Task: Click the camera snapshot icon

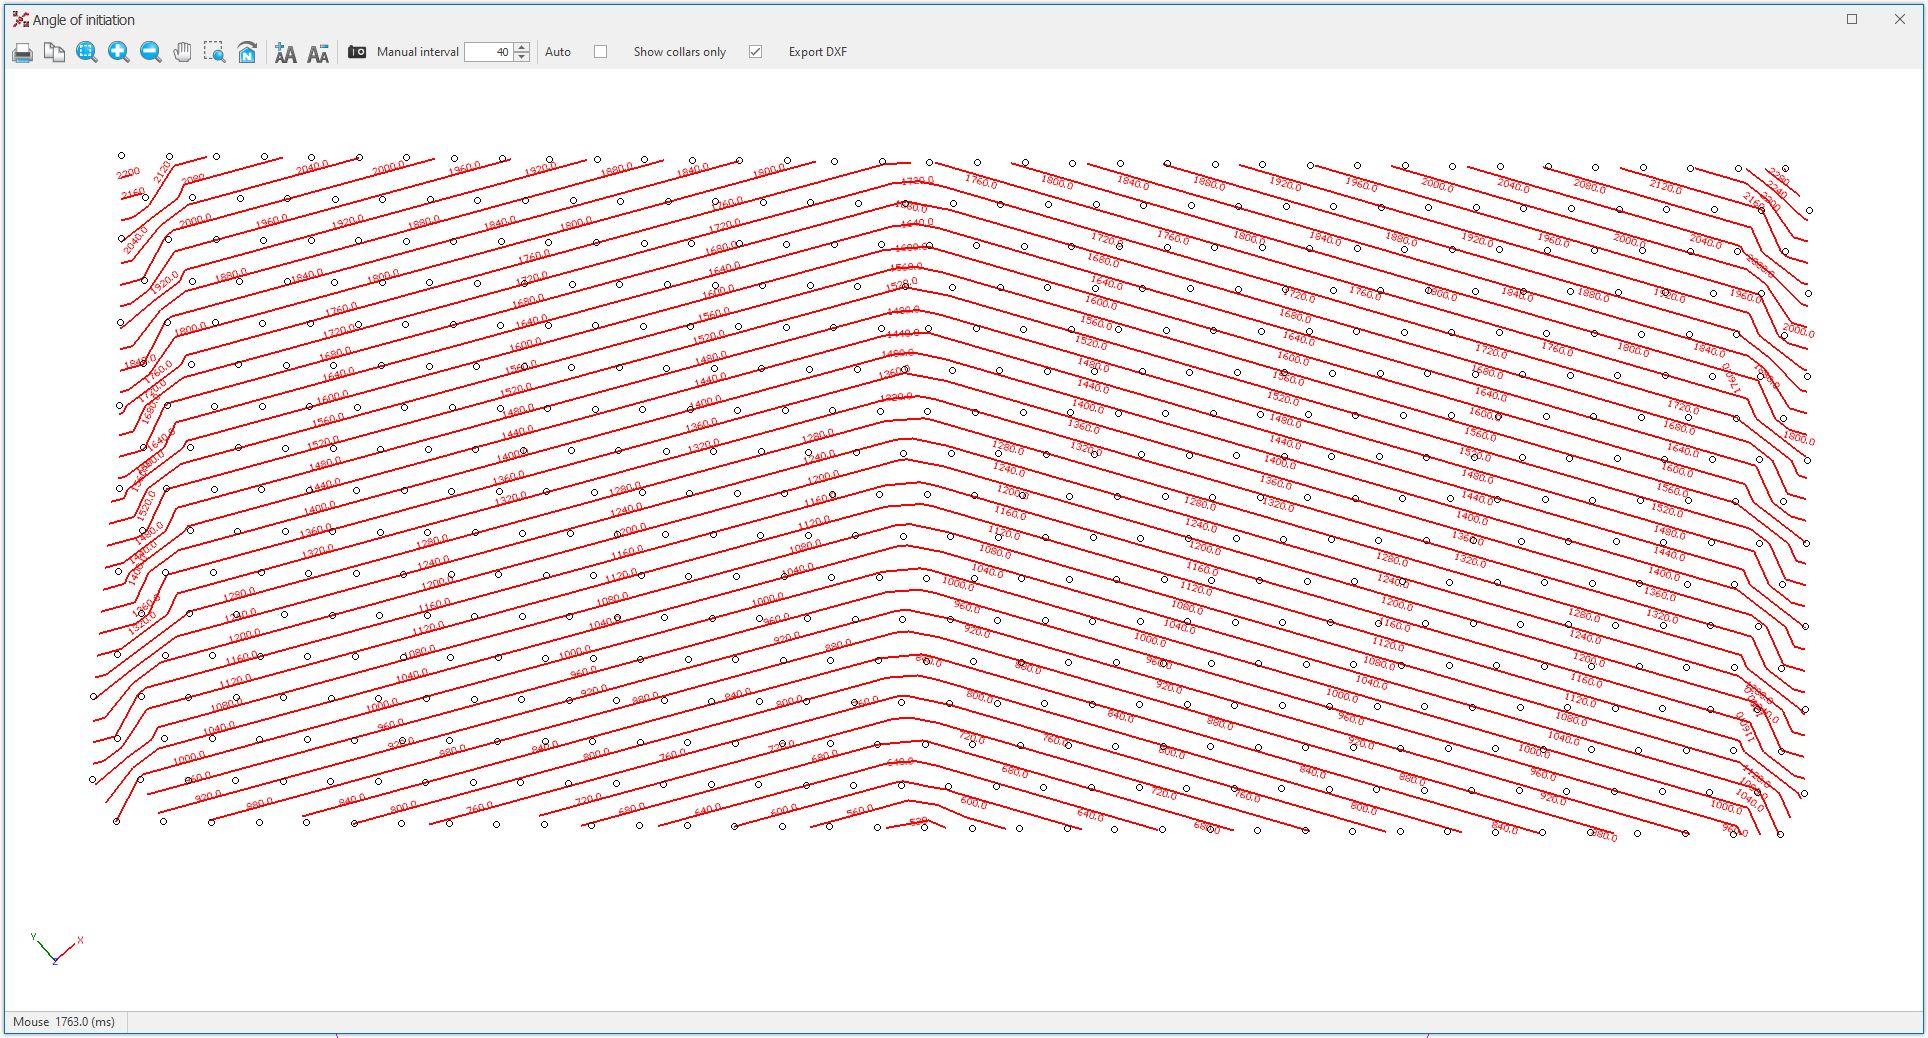Action: (x=356, y=52)
